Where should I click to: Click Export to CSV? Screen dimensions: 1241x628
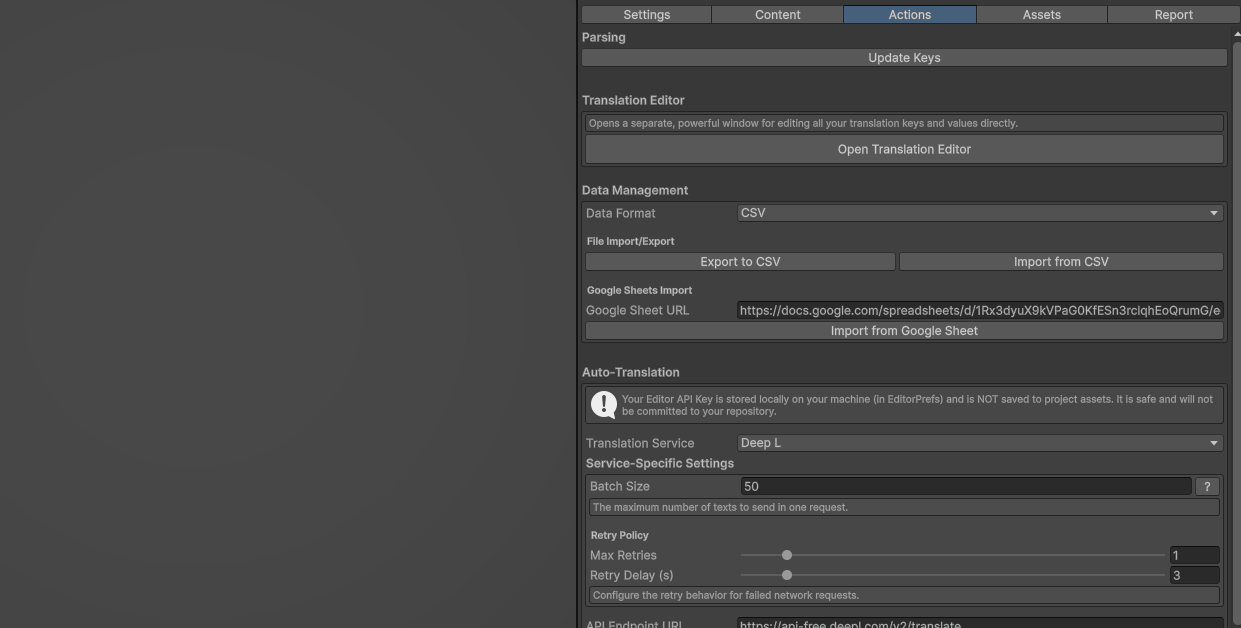pyautogui.click(x=740, y=261)
